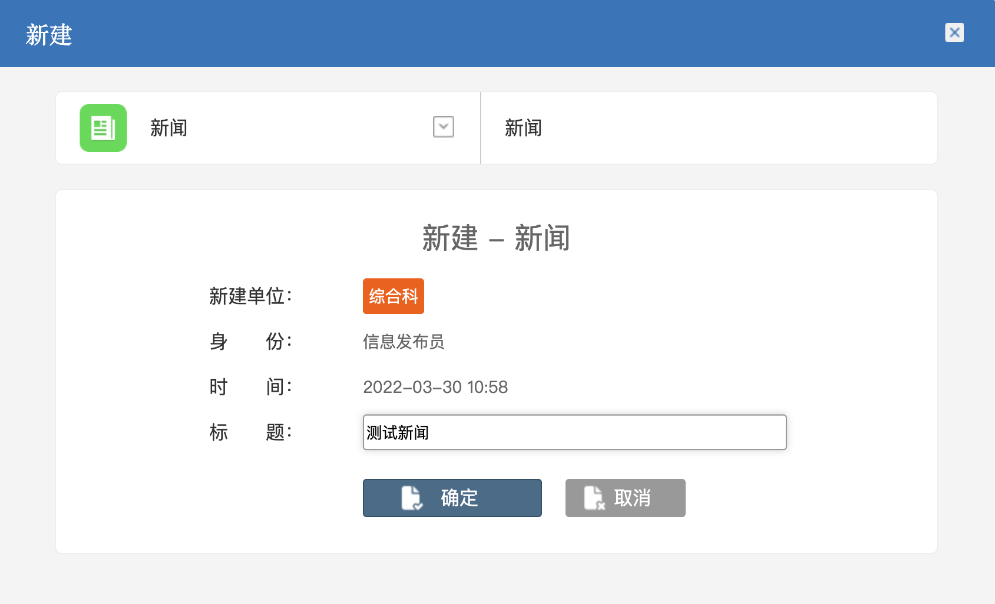Click the 新闻 text in right panel
This screenshot has width=995, height=604.
[x=523, y=128]
